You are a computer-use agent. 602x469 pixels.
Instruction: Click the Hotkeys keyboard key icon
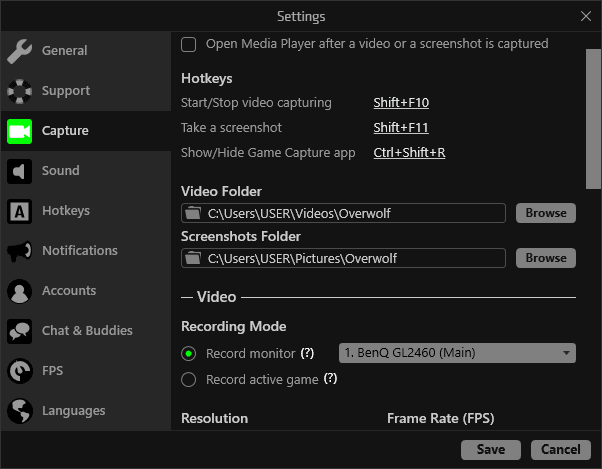20,211
